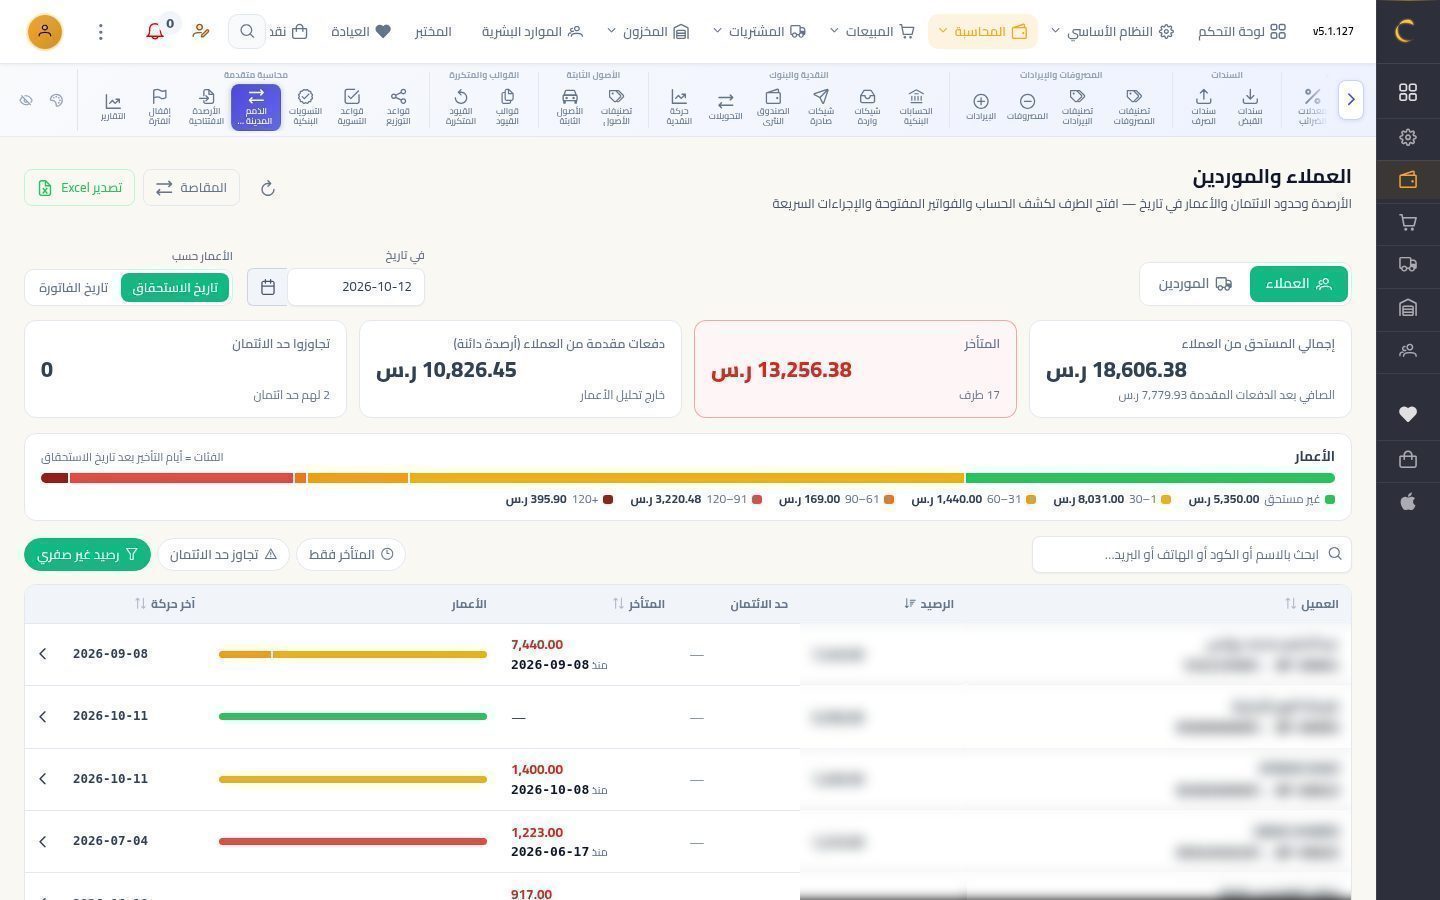This screenshot has height=900, width=1440.
Task: Select aging by تاريخ الاستحقاق
Action: click(175, 287)
